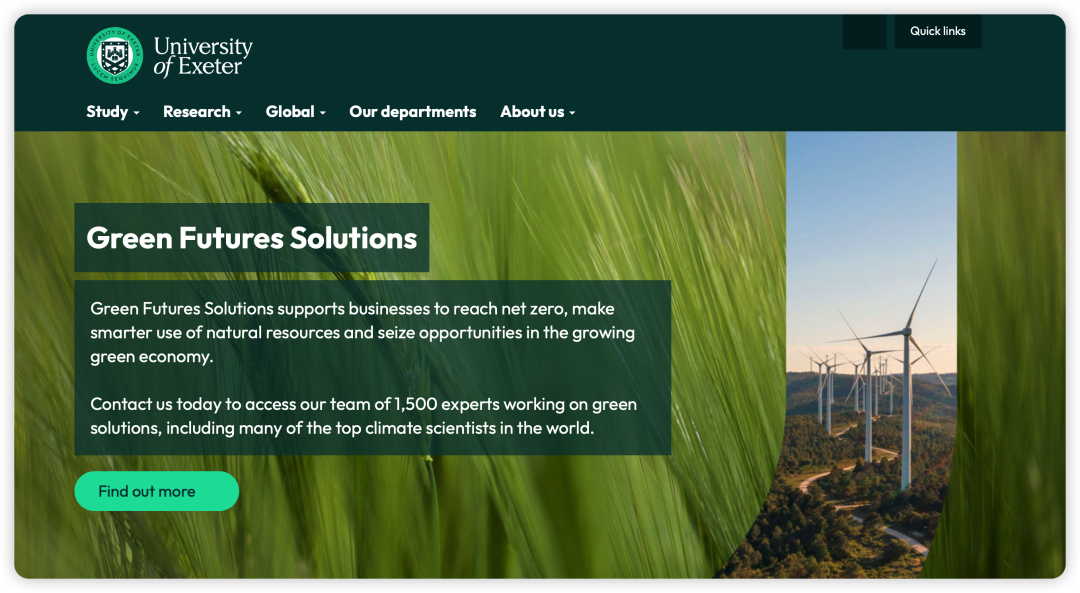Click the University of Exeter crest logo

(x=115, y=56)
